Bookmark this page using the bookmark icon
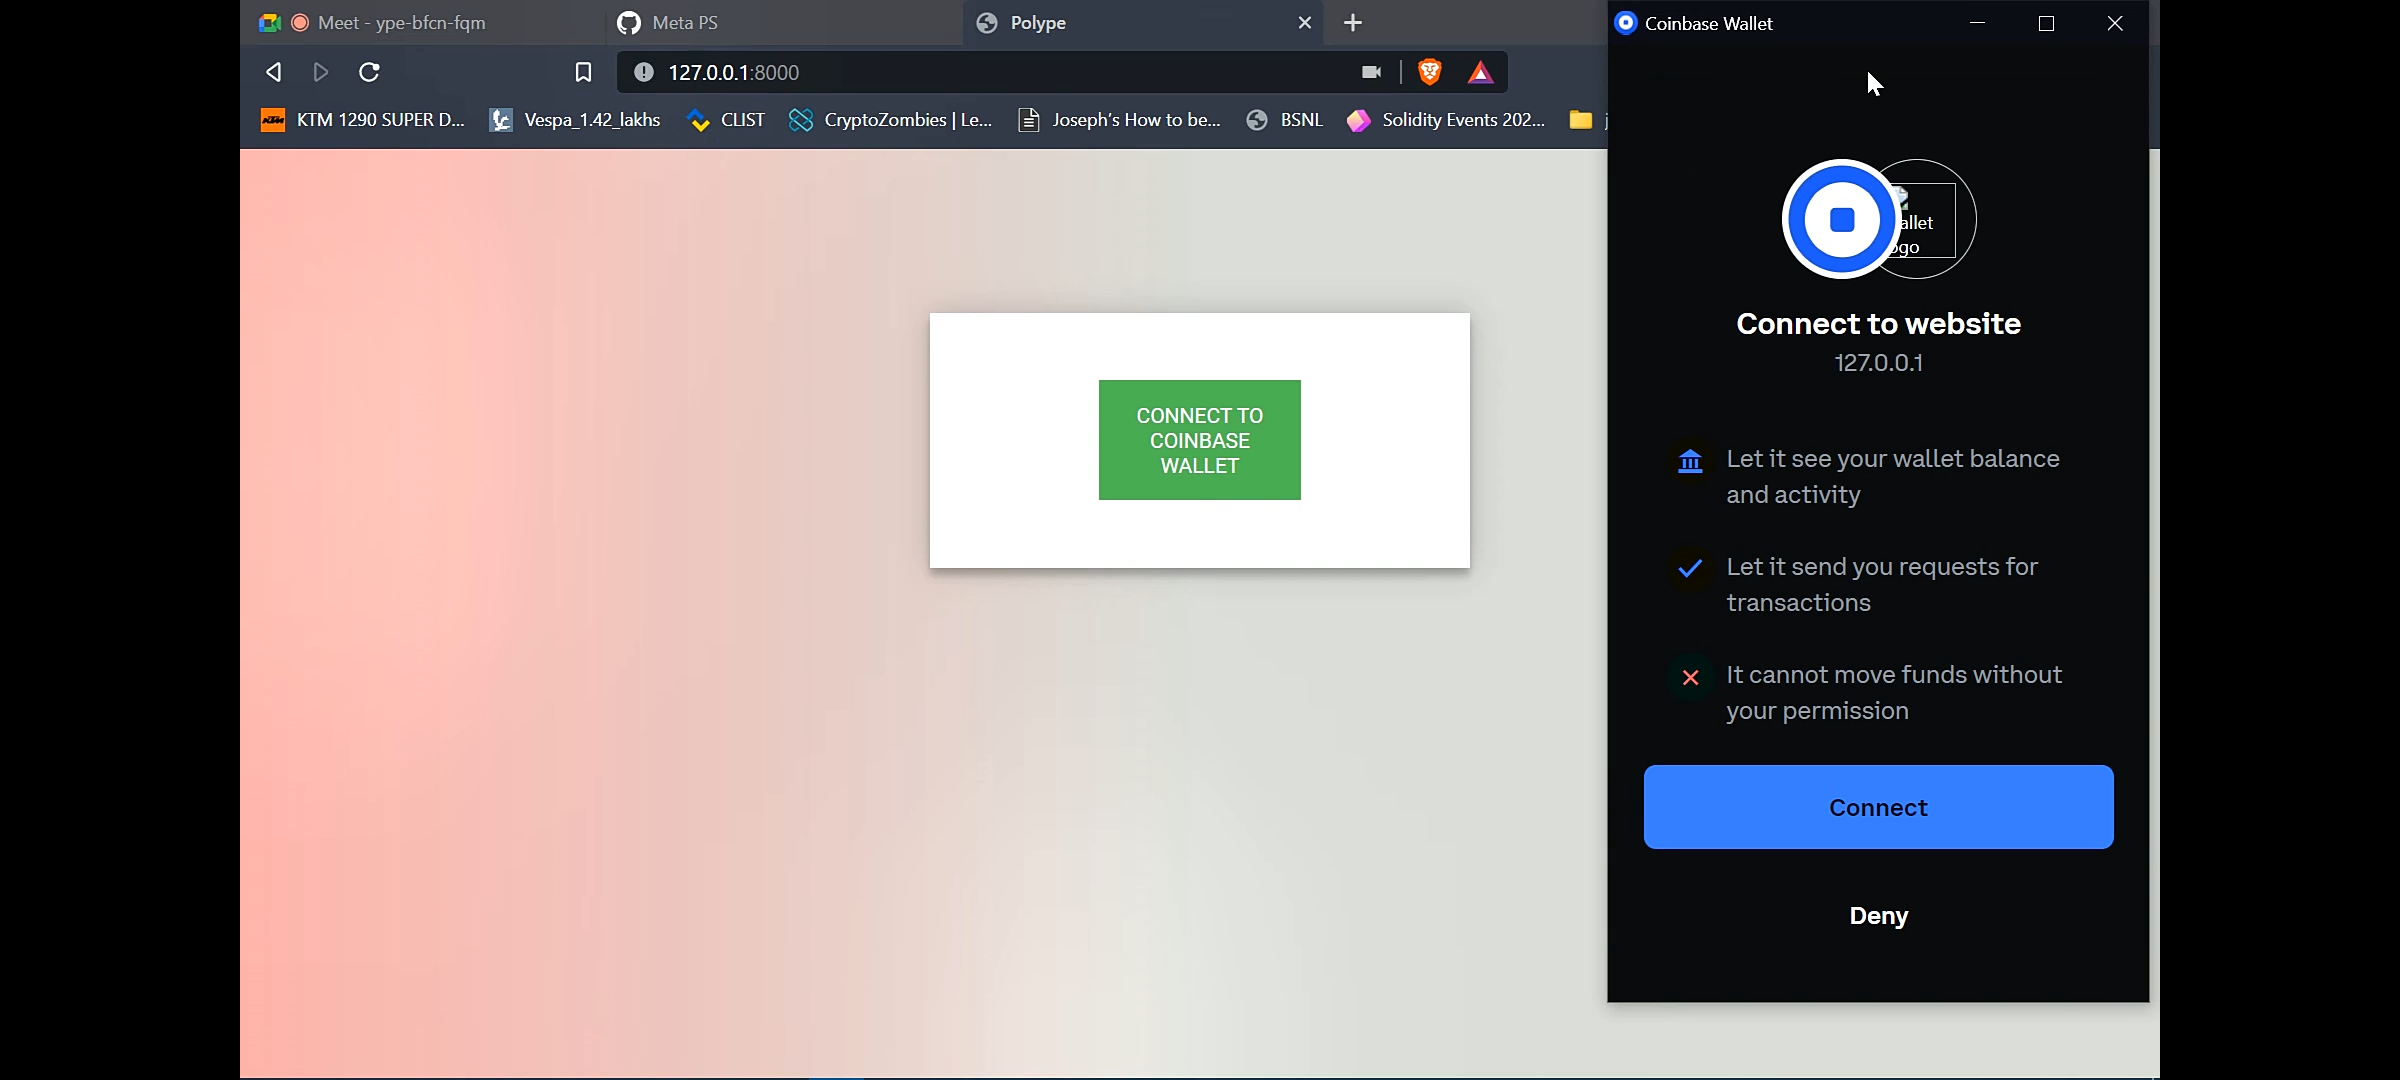This screenshot has width=2400, height=1080. pos(583,72)
